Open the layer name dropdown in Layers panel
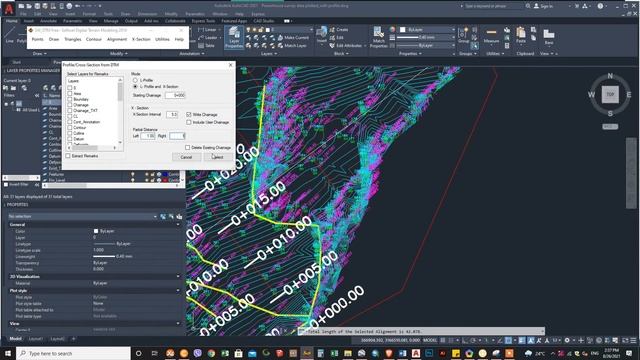Image resolution: width=640 pixels, height=360 pixels. [x=311, y=30]
